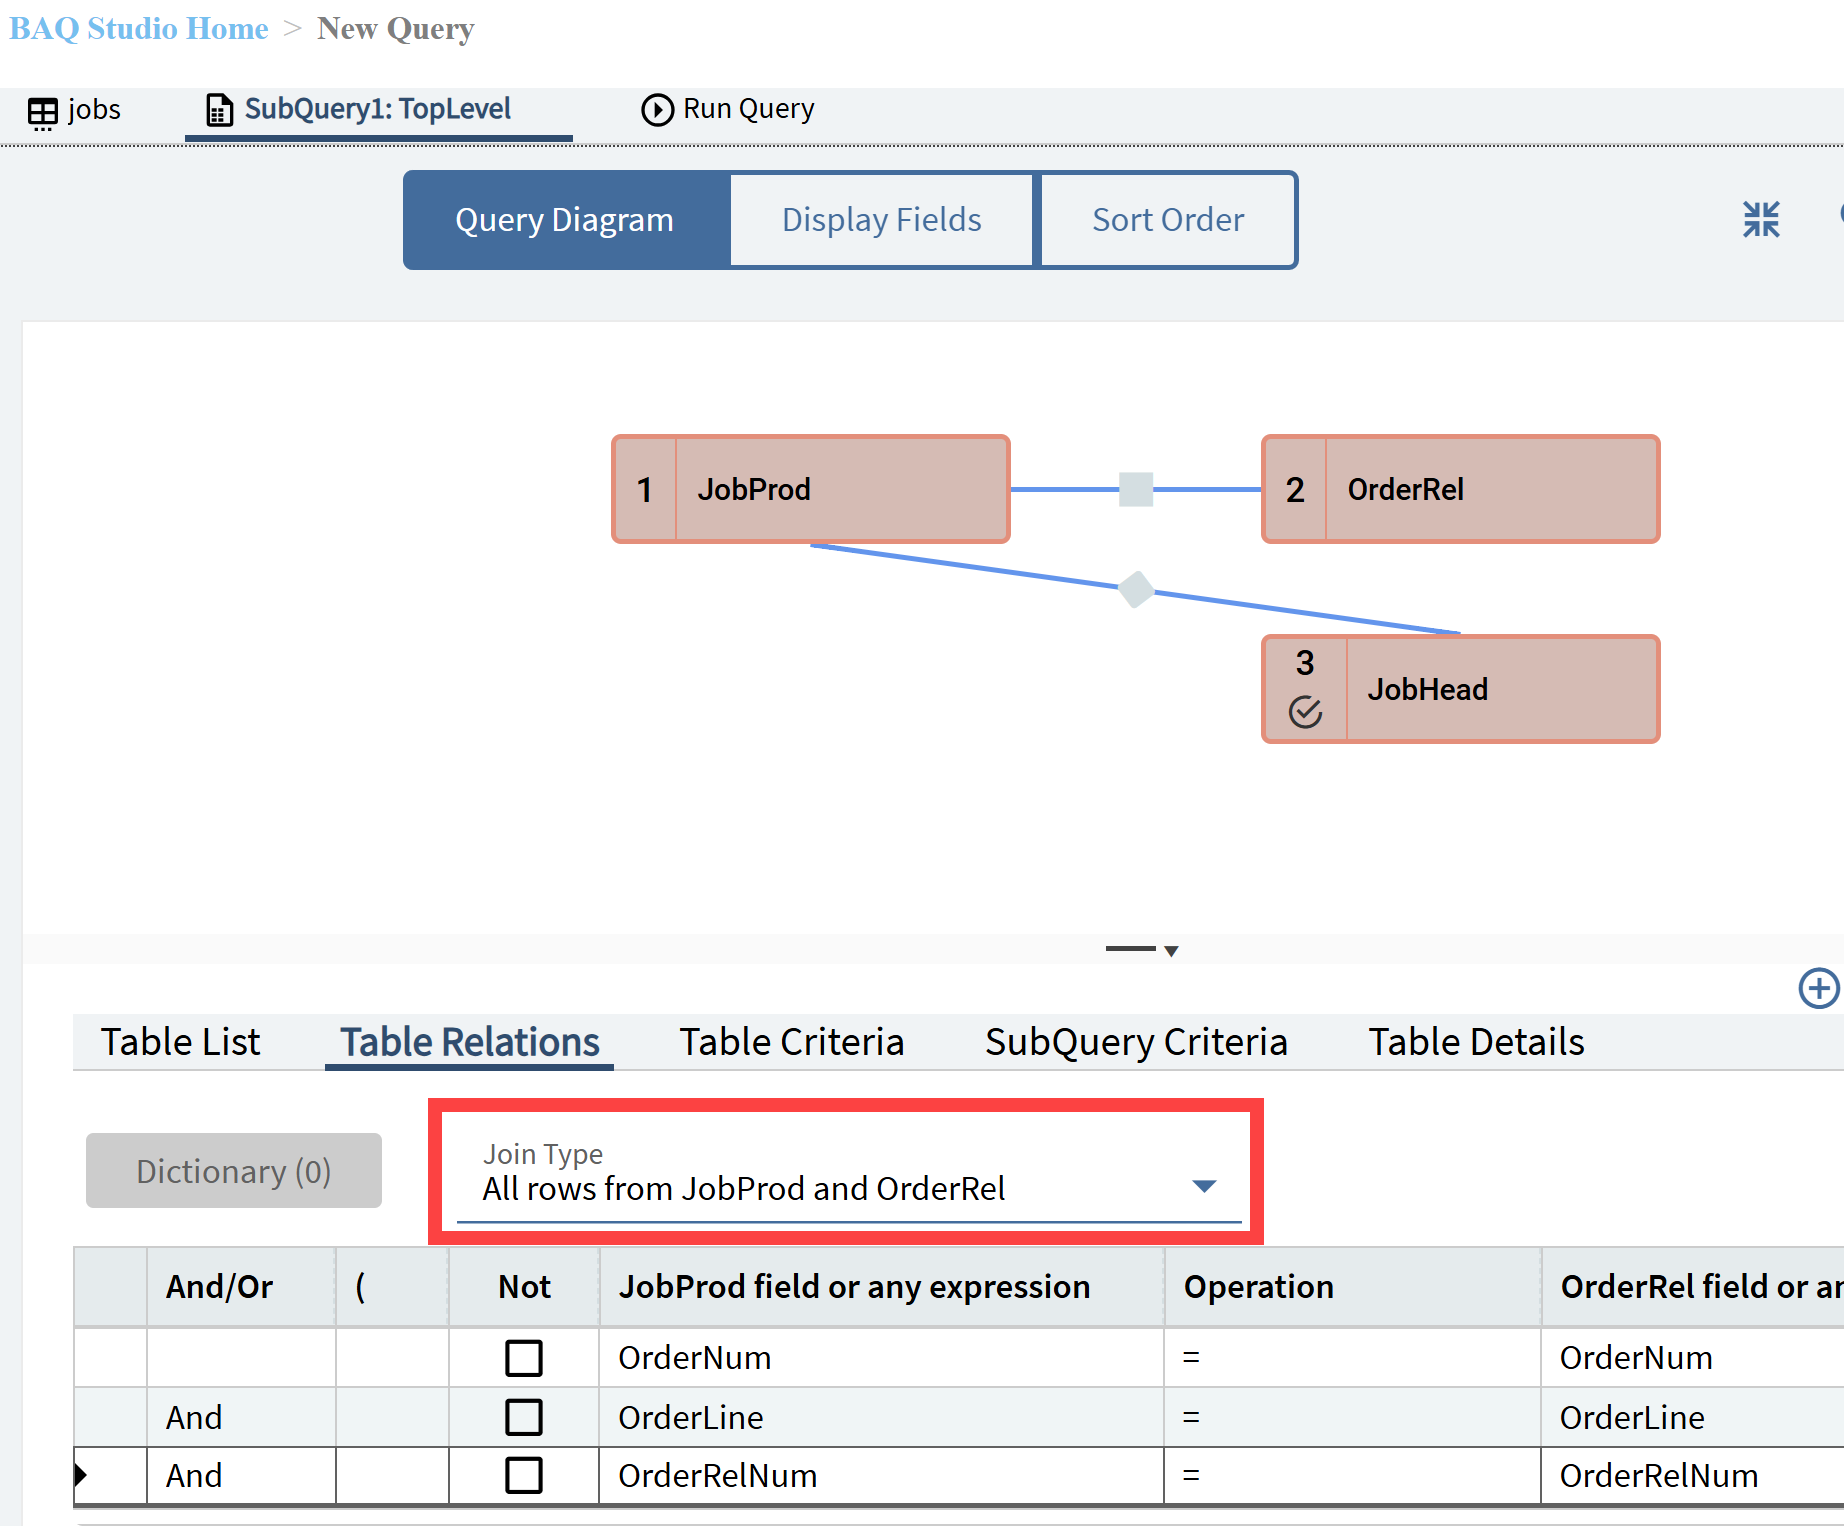Select the OrderRel table node

coord(1461,489)
